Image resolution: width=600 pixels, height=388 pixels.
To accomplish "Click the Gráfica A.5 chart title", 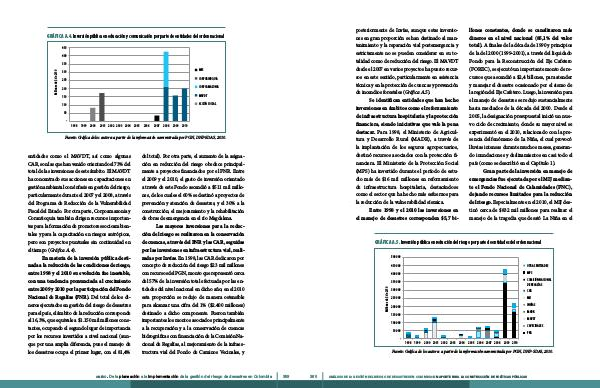I will click(458, 242).
